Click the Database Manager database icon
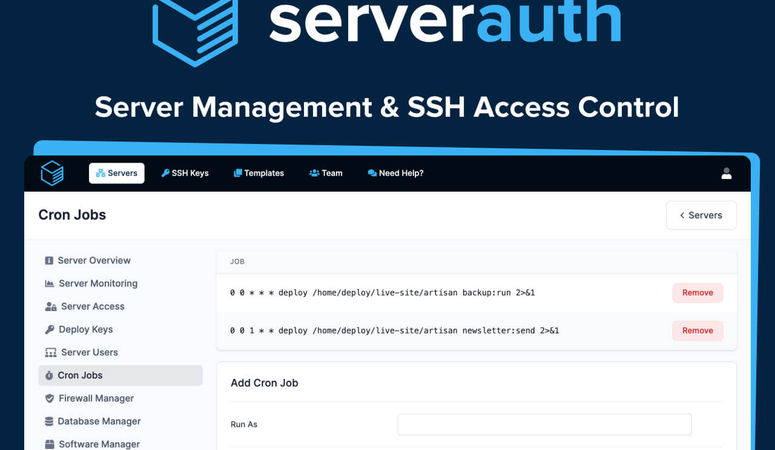Image resolution: width=775 pixels, height=450 pixels. click(x=49, y=421)
